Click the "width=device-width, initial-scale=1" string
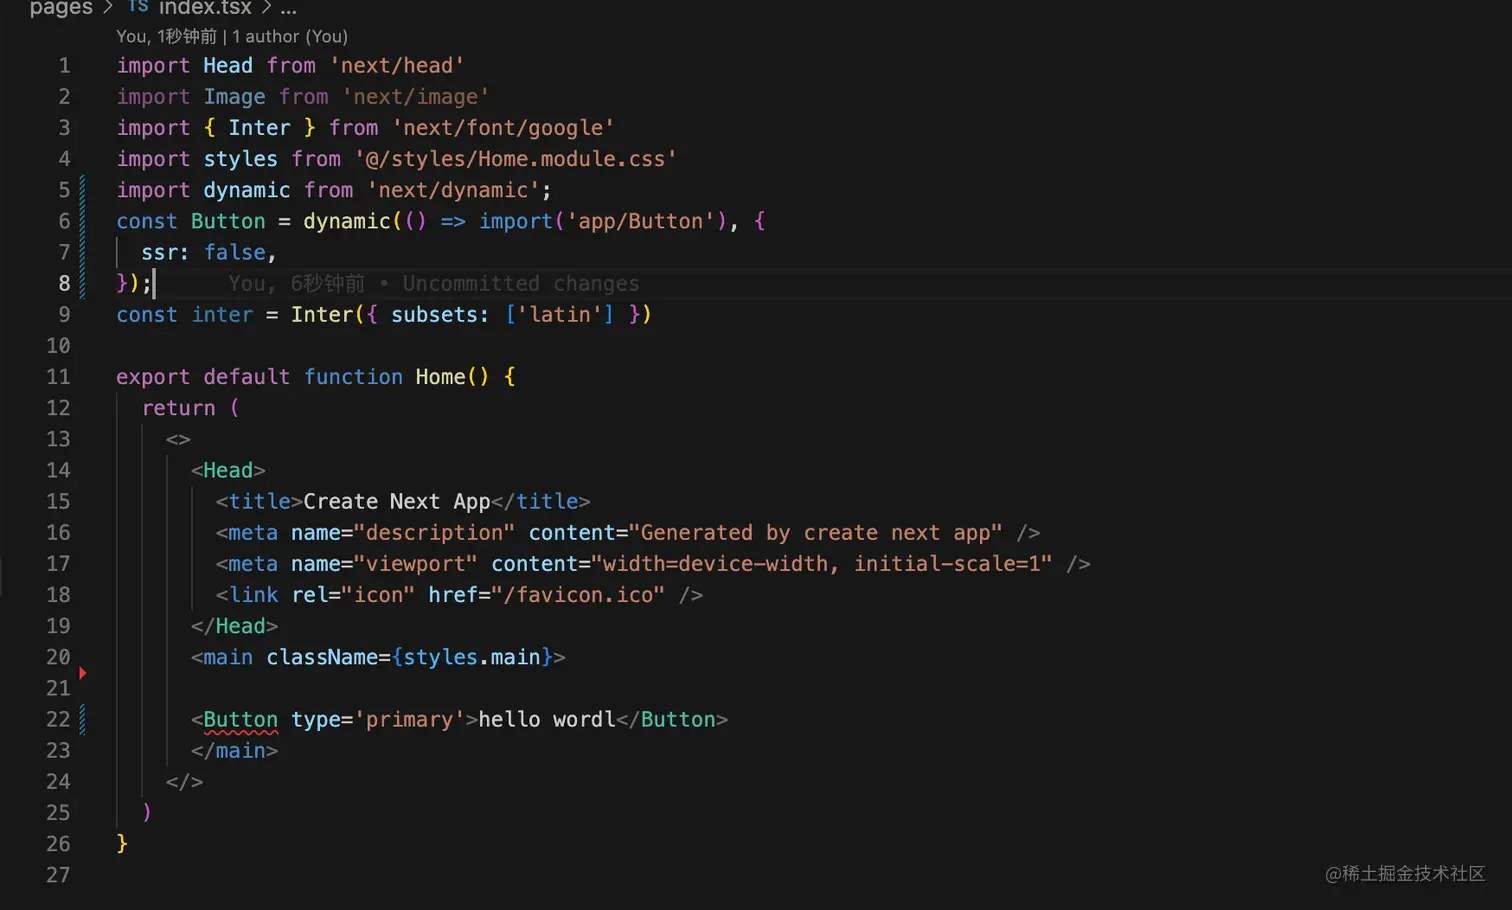This screenshot has height=910, width=1512. [x=822, y=564]
